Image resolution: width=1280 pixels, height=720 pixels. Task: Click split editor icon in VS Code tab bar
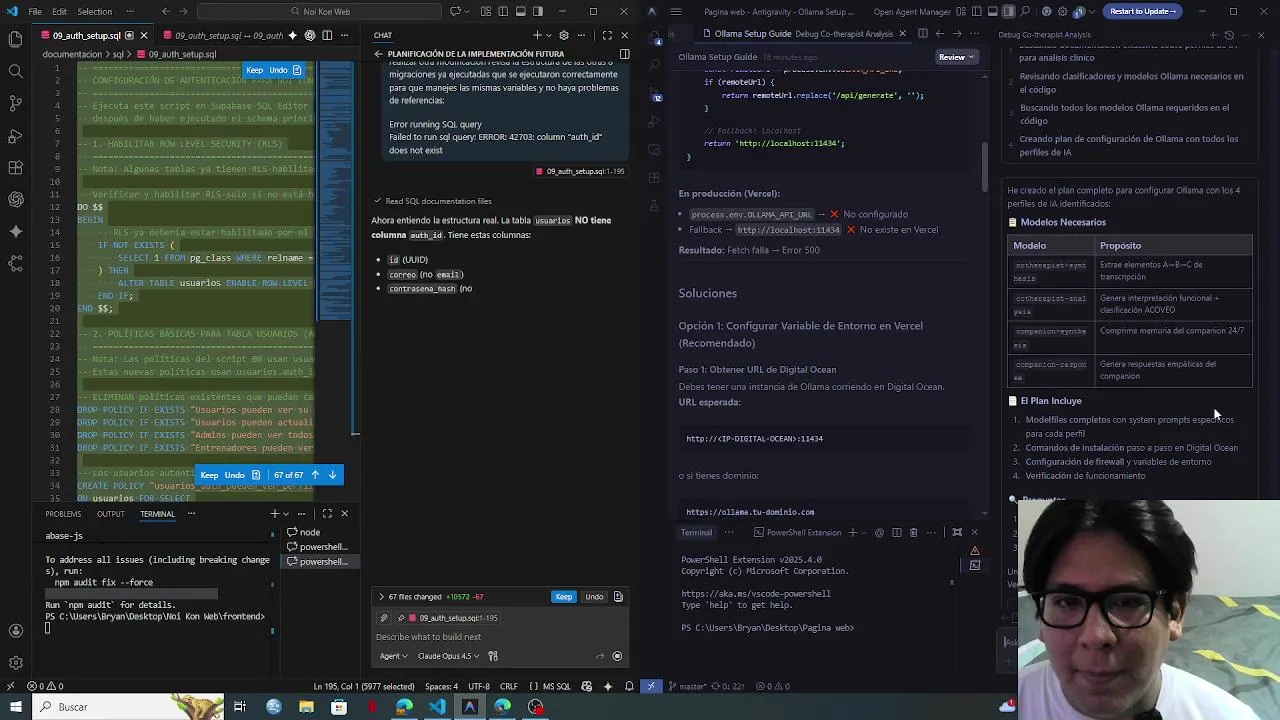coord(327,35)
